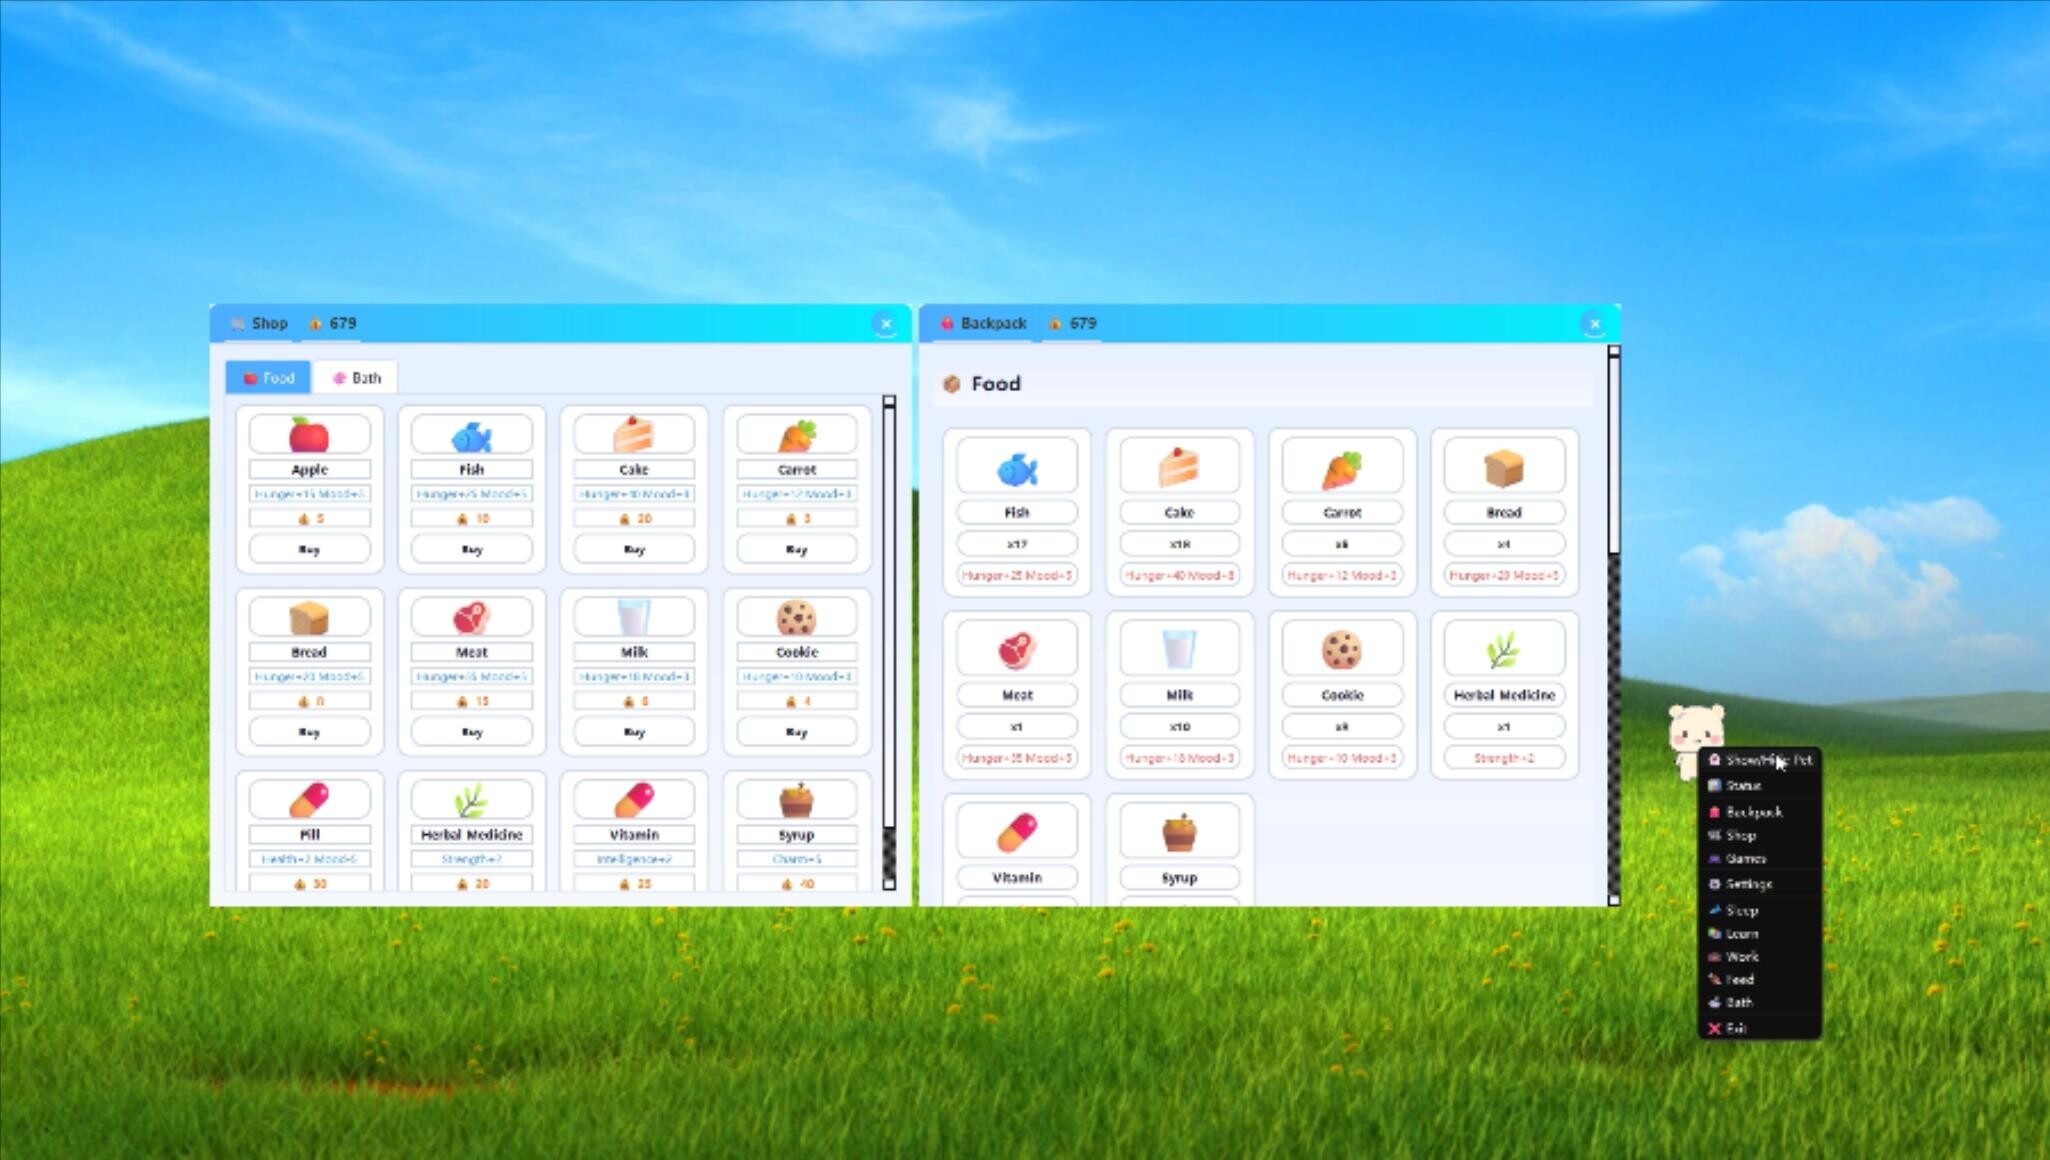
Task: Choose Learn in the pet menu
Action: point(1760,934)
